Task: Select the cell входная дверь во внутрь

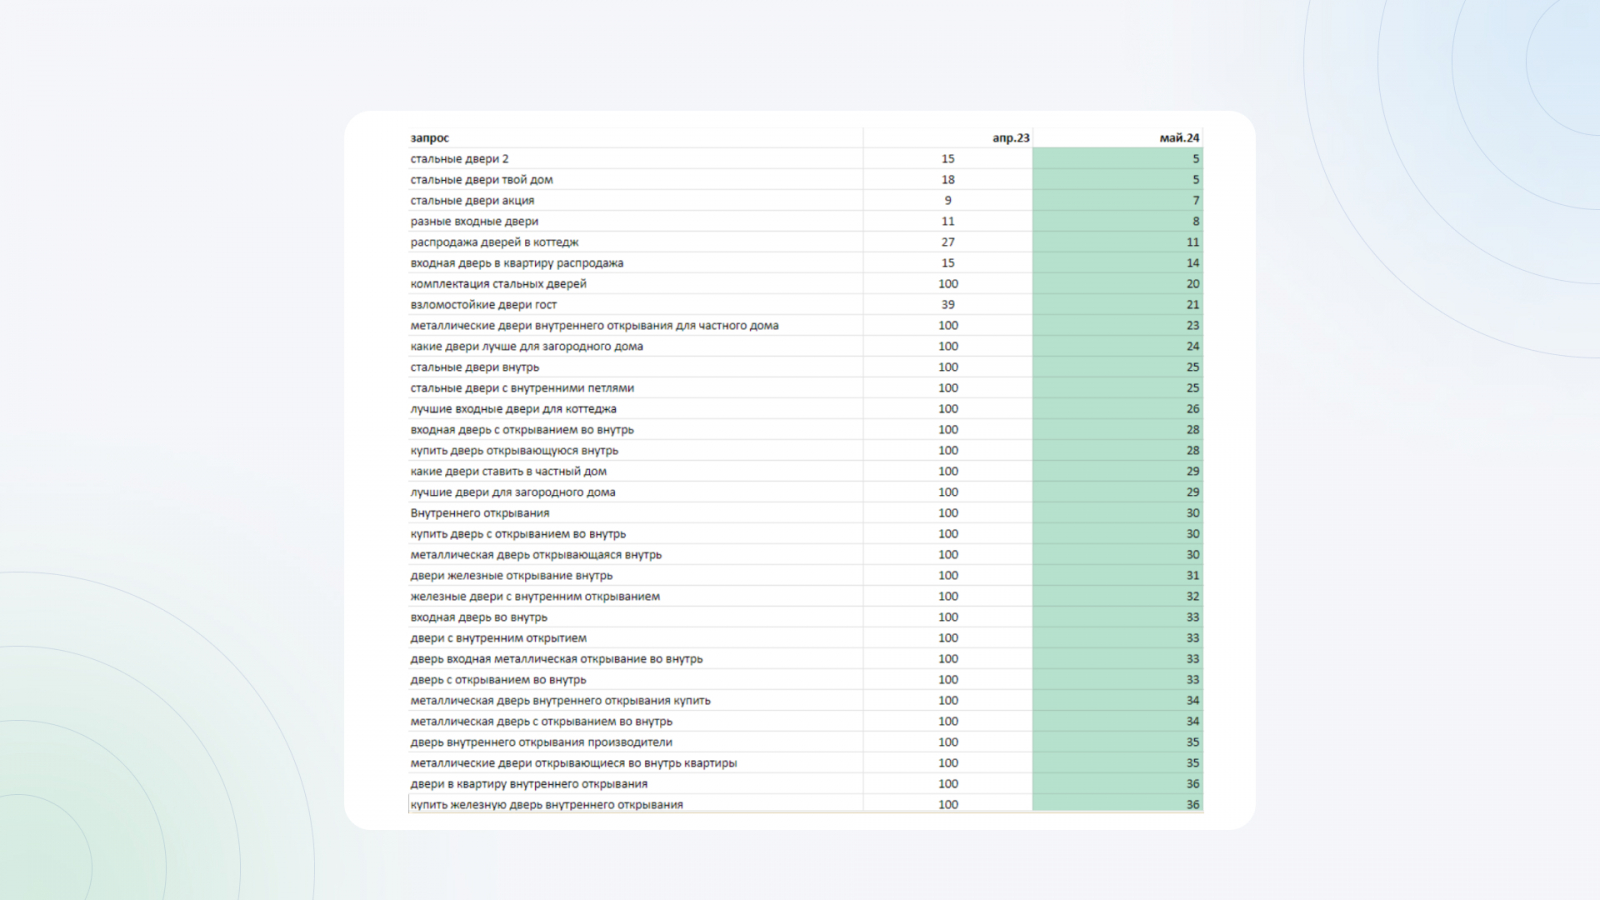Action: click(x=635, y=617)
